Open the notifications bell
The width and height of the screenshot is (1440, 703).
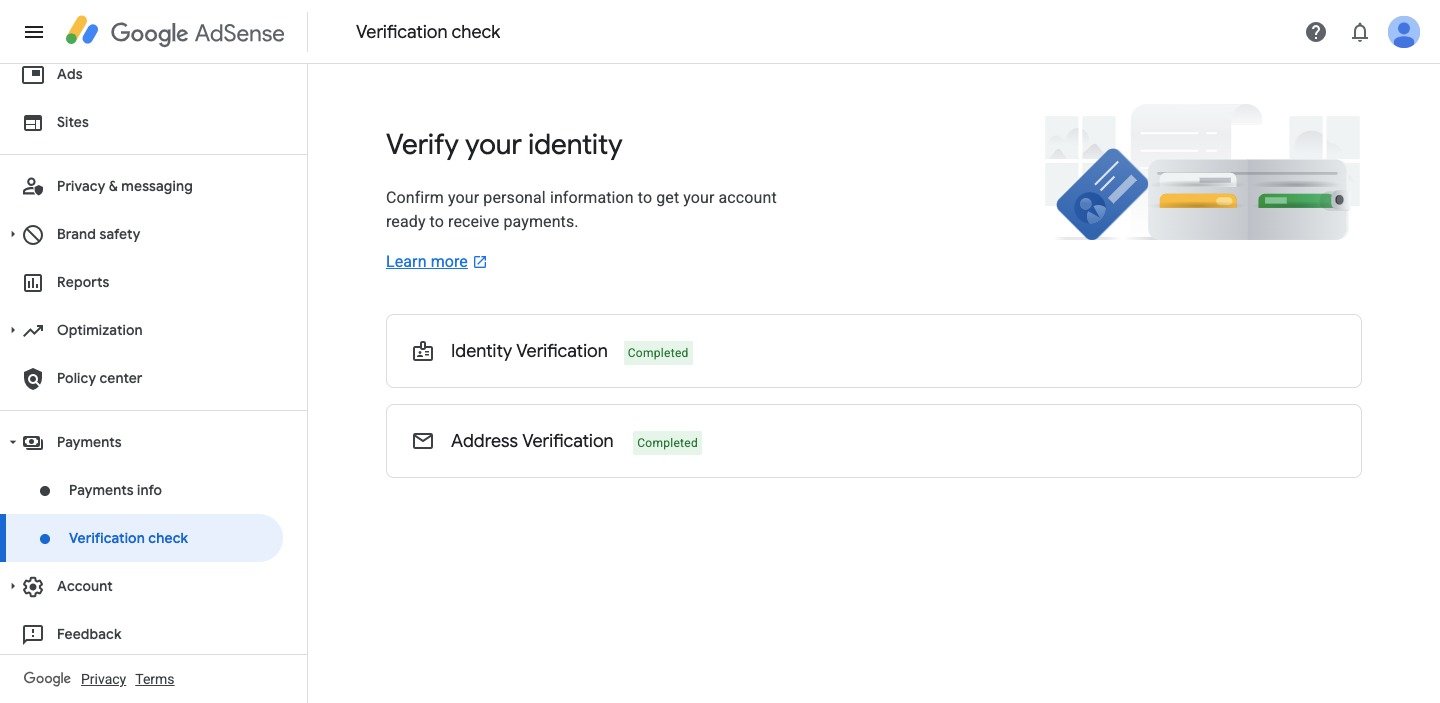(x=1359, y=32)
